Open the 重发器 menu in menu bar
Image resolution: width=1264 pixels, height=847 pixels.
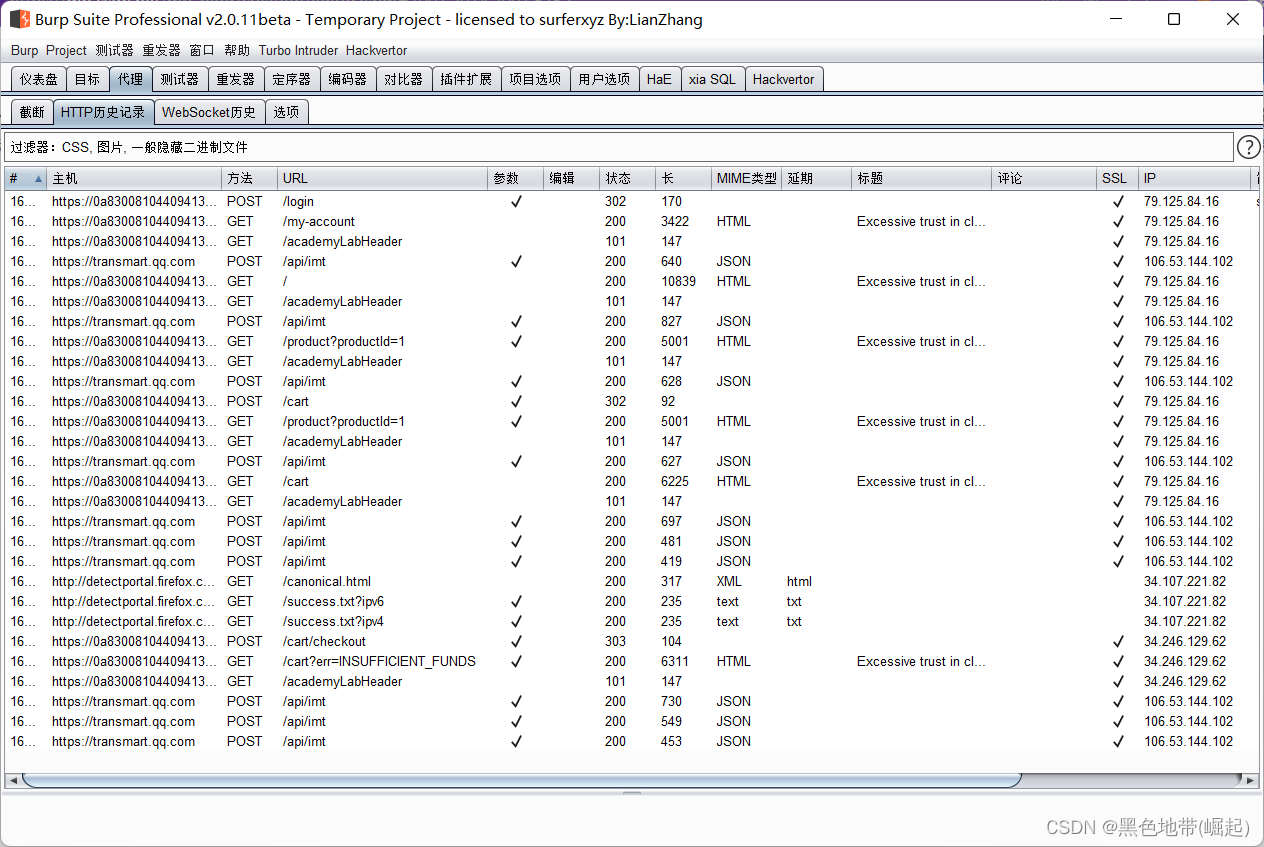(161, 50)
